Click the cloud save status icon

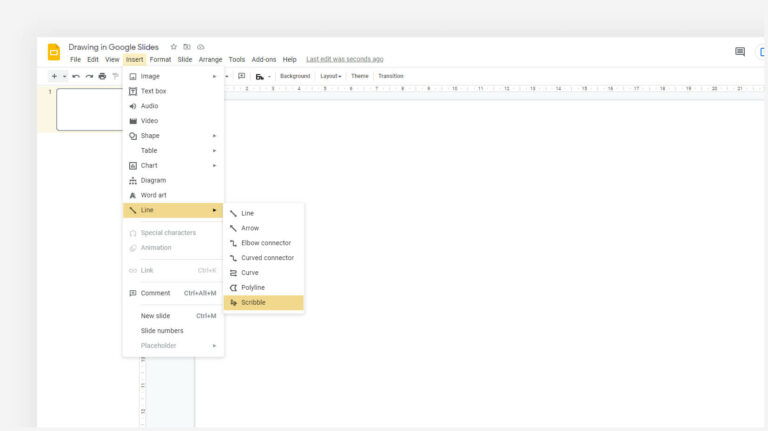pos(200,47)
